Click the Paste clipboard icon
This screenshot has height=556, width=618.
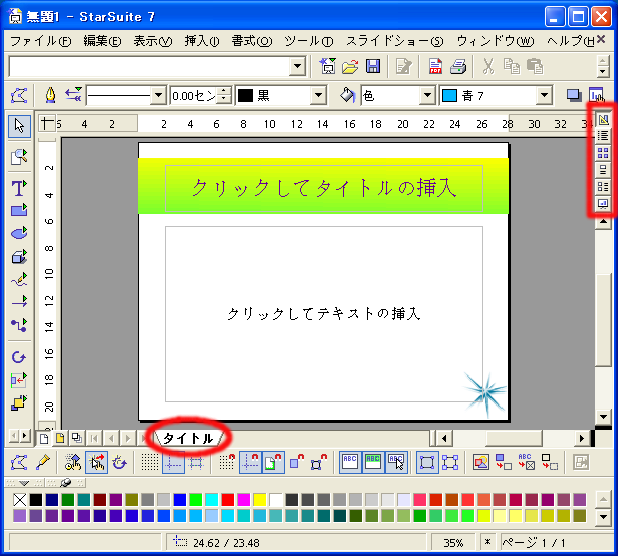[x=535, y=66]
